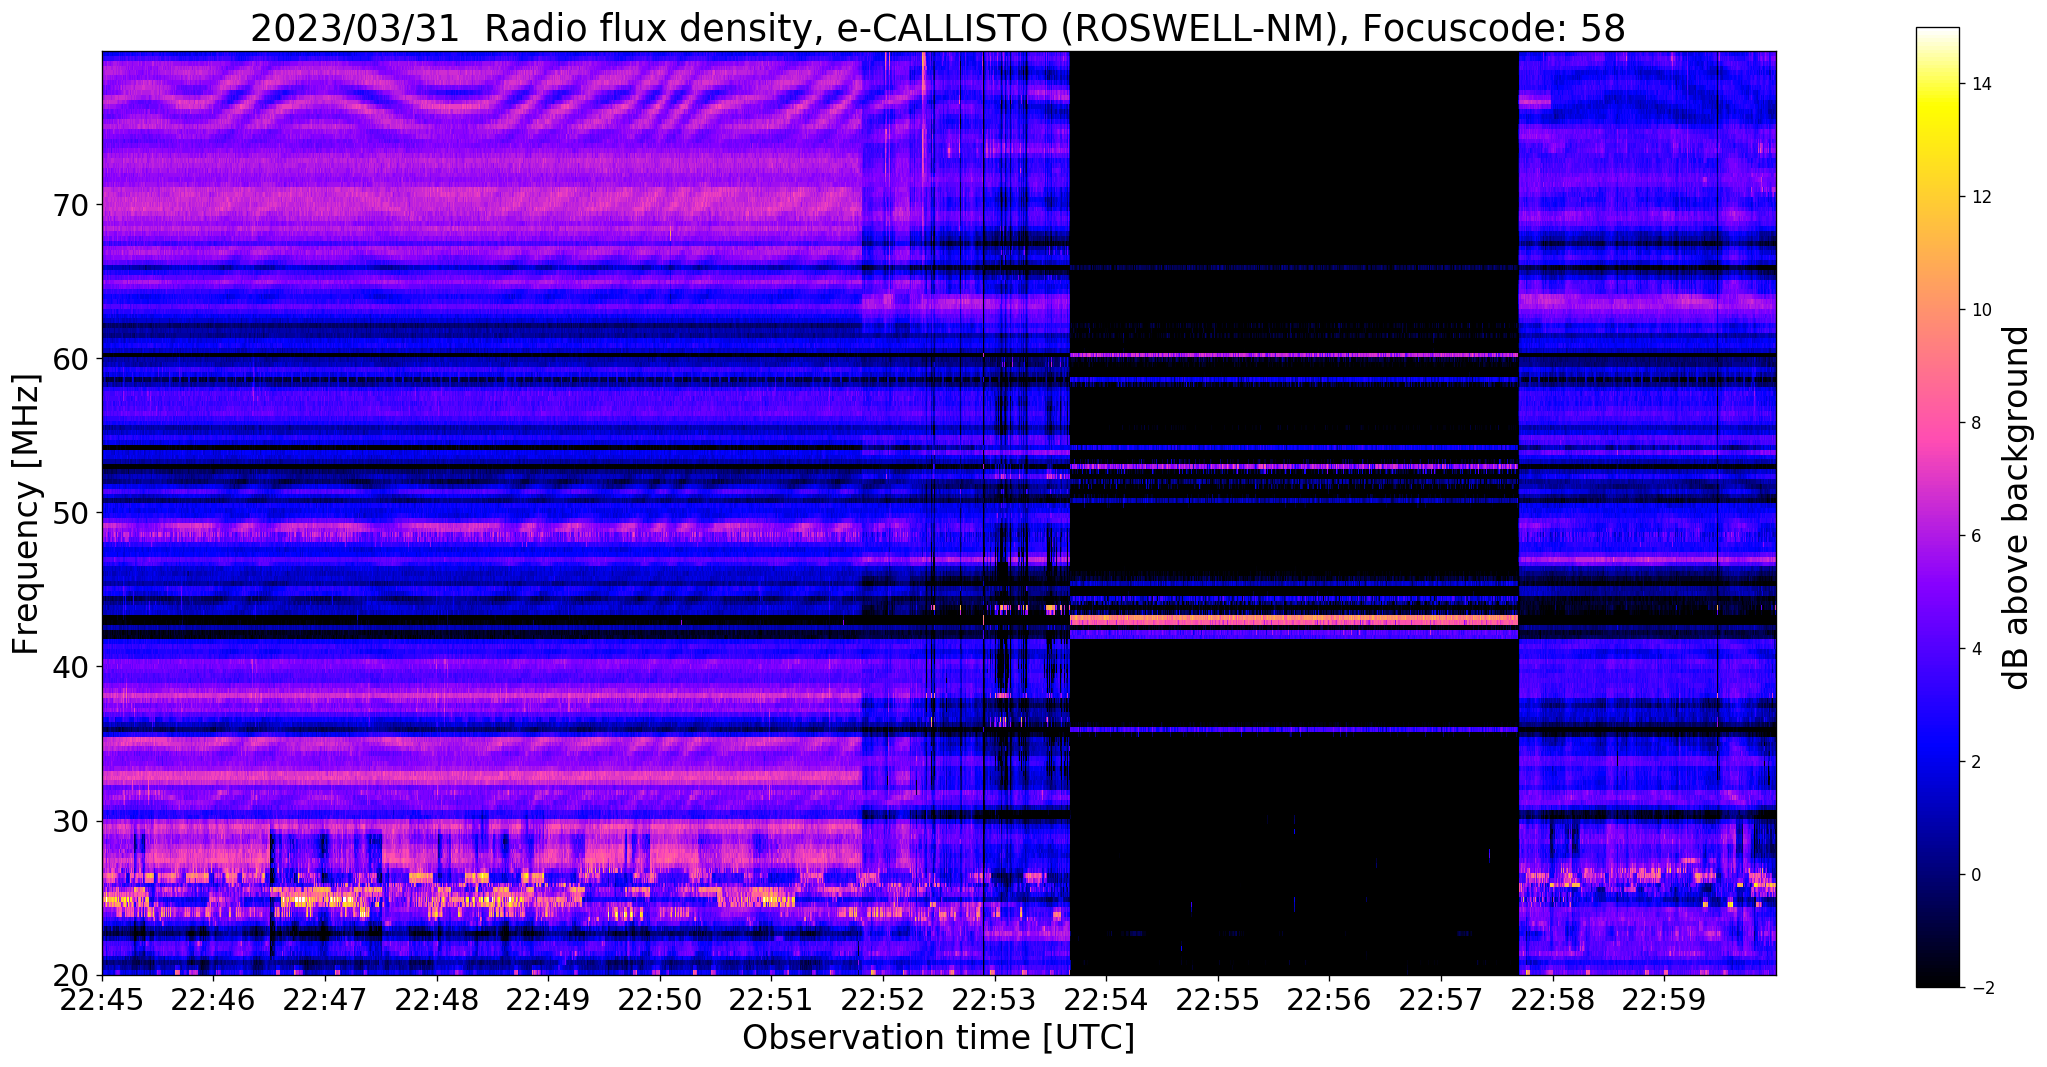Click the 22:54 time tick label

1106,998
